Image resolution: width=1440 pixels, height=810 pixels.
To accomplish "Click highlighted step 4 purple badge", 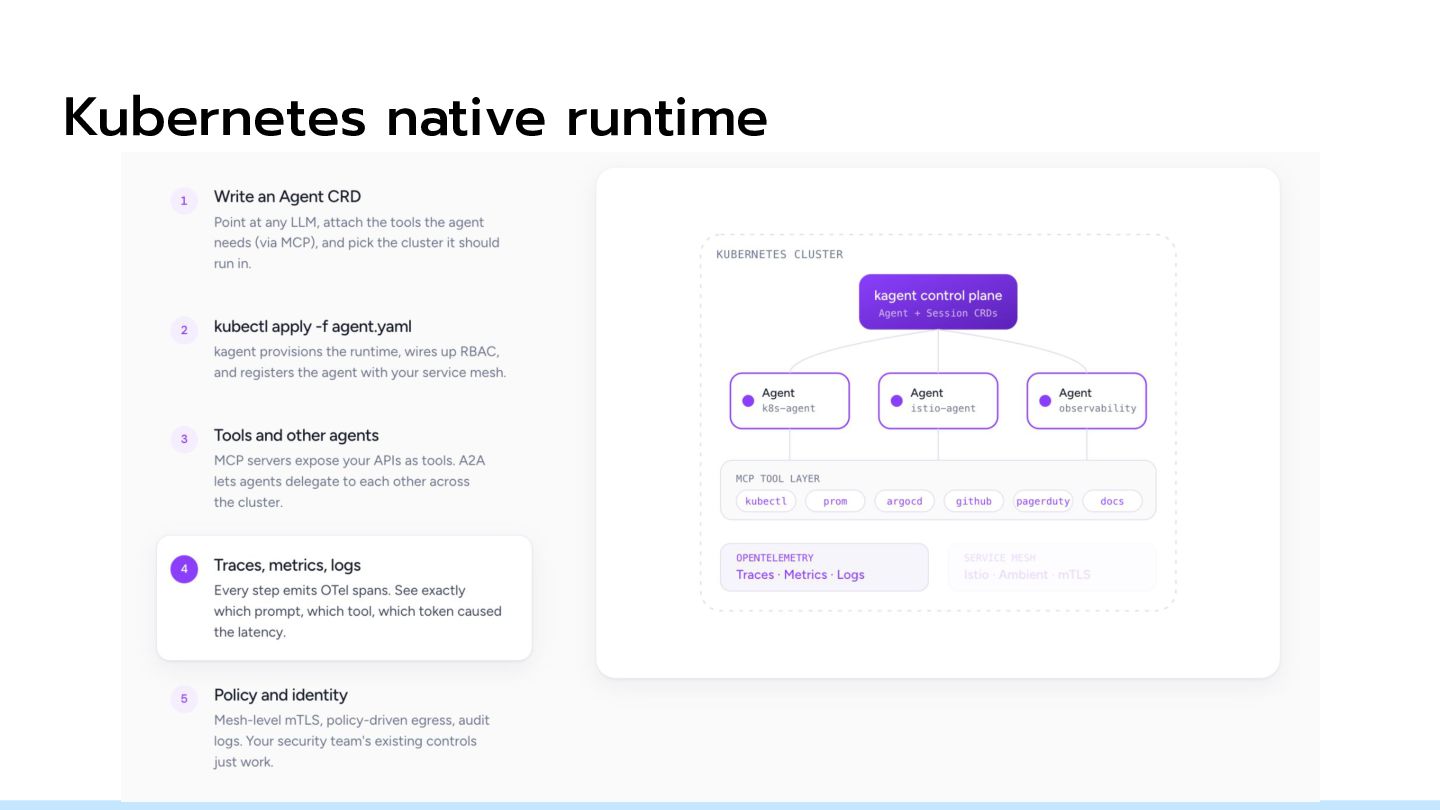I will point(184,569).
